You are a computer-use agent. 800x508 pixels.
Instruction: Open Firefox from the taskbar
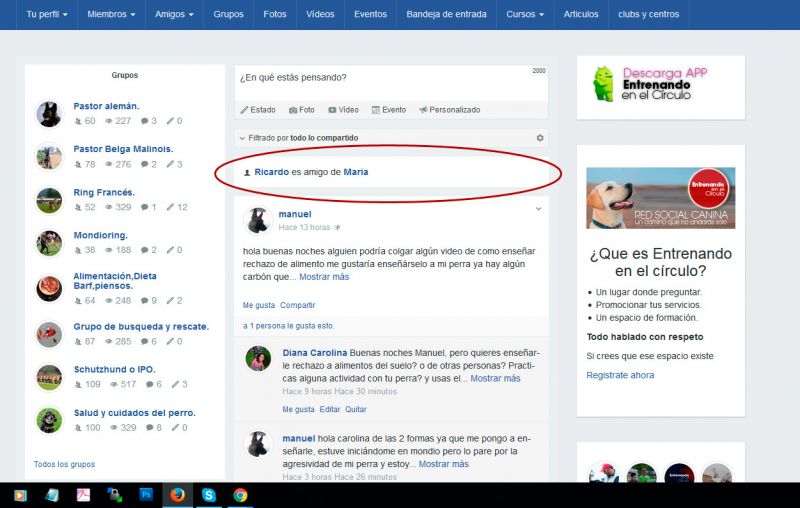(x=177, y=495)
